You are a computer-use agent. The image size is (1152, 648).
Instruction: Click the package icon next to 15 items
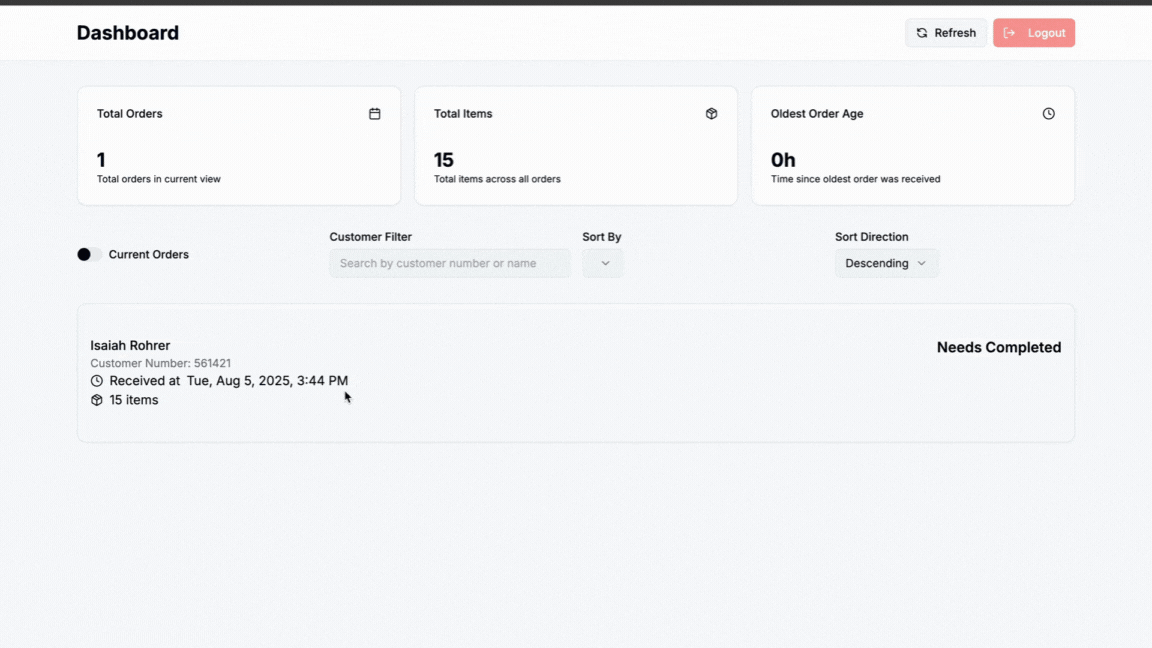[97, 399]
